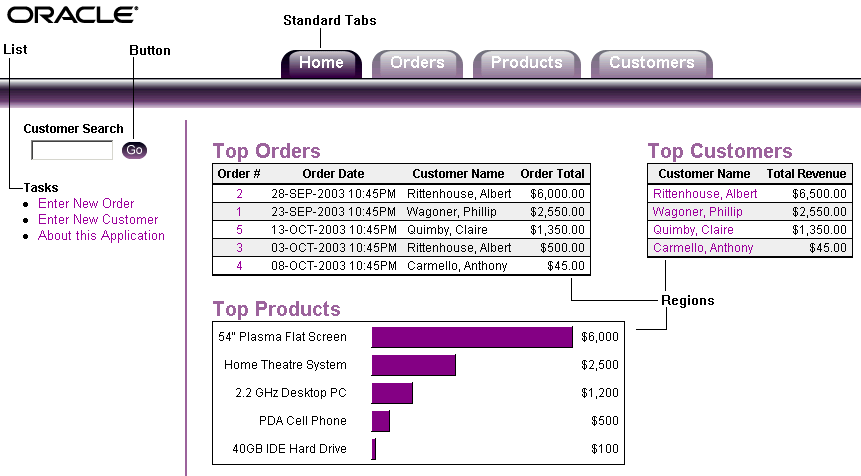Select Rittenhouse, Albert in Top Customers
This screenshot has width=861, height=476.
click(705, 194)
